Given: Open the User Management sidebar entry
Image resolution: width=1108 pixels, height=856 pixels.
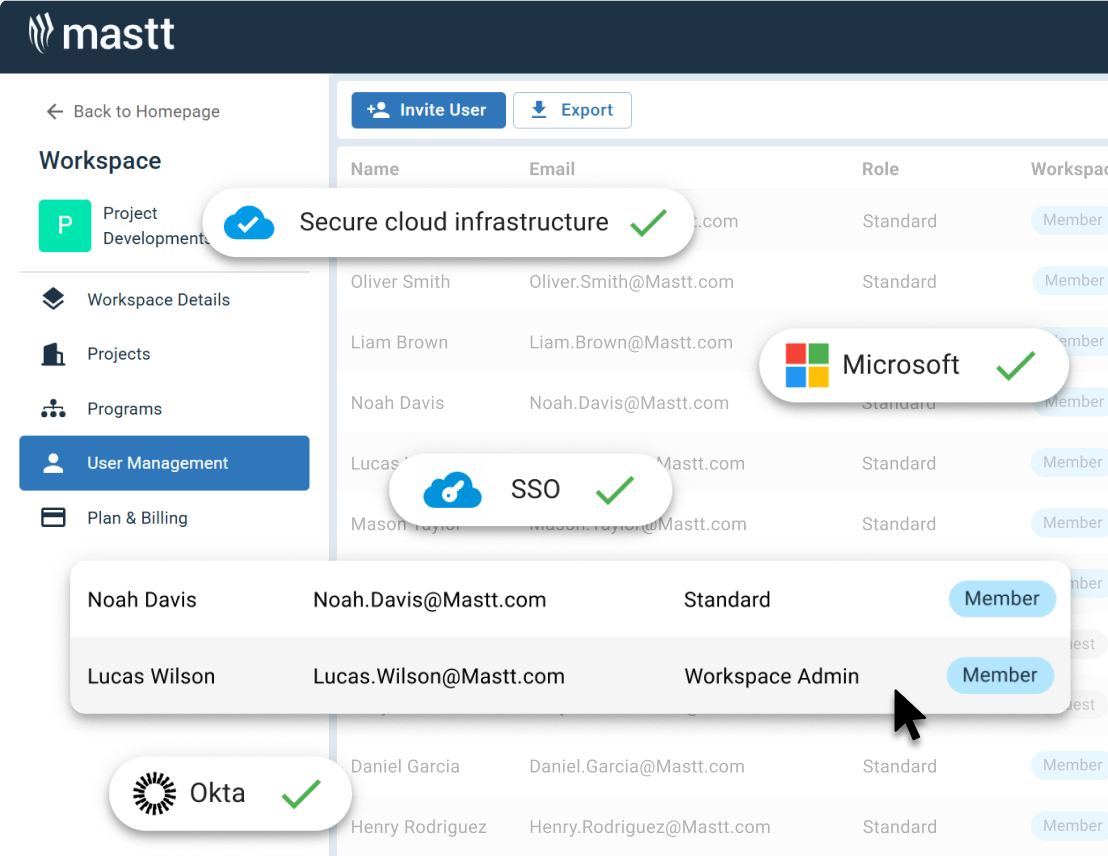Looking at the screenshot, I should (x=158, y=463).
